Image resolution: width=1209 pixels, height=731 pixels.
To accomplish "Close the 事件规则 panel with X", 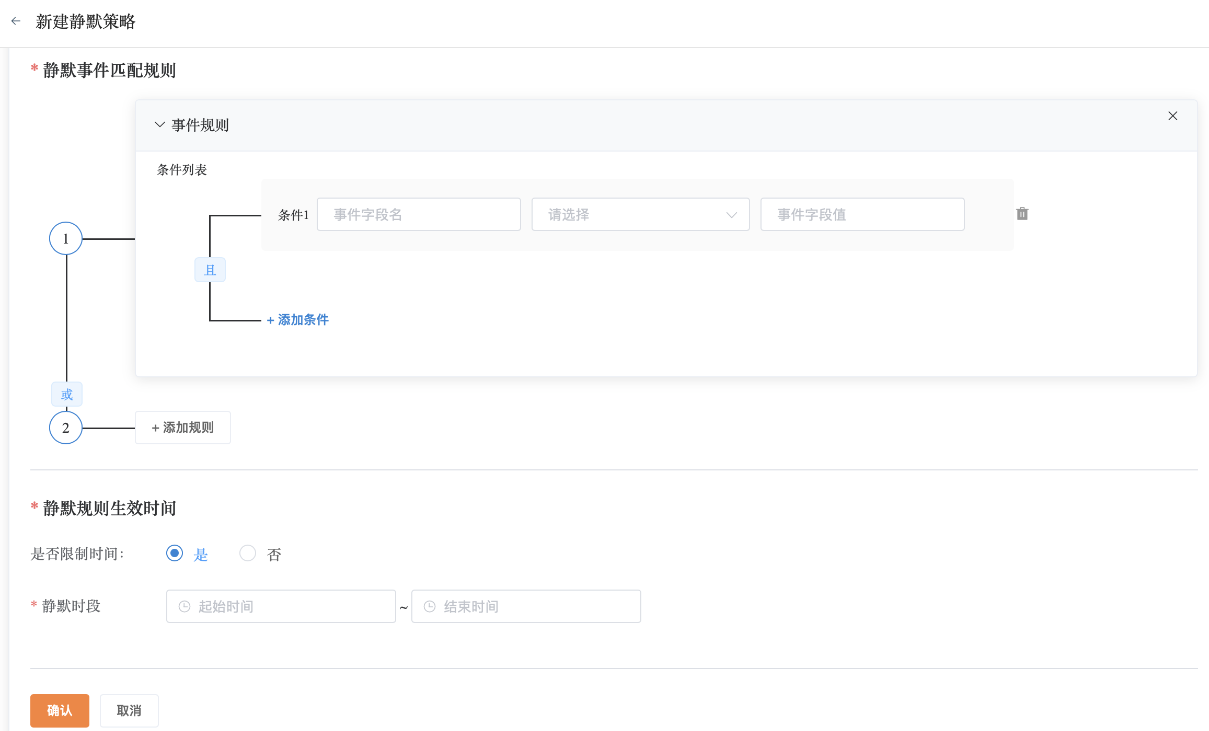I will 1173,116.
